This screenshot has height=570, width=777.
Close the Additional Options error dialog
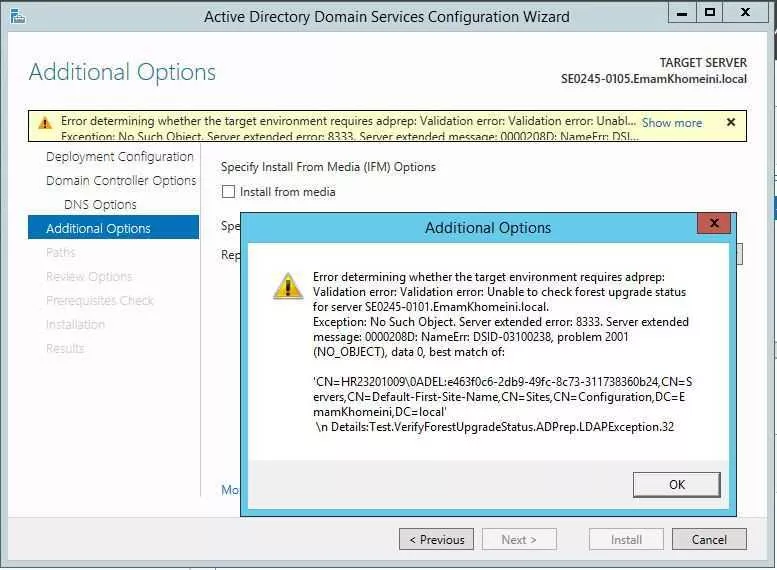point(714,224)
